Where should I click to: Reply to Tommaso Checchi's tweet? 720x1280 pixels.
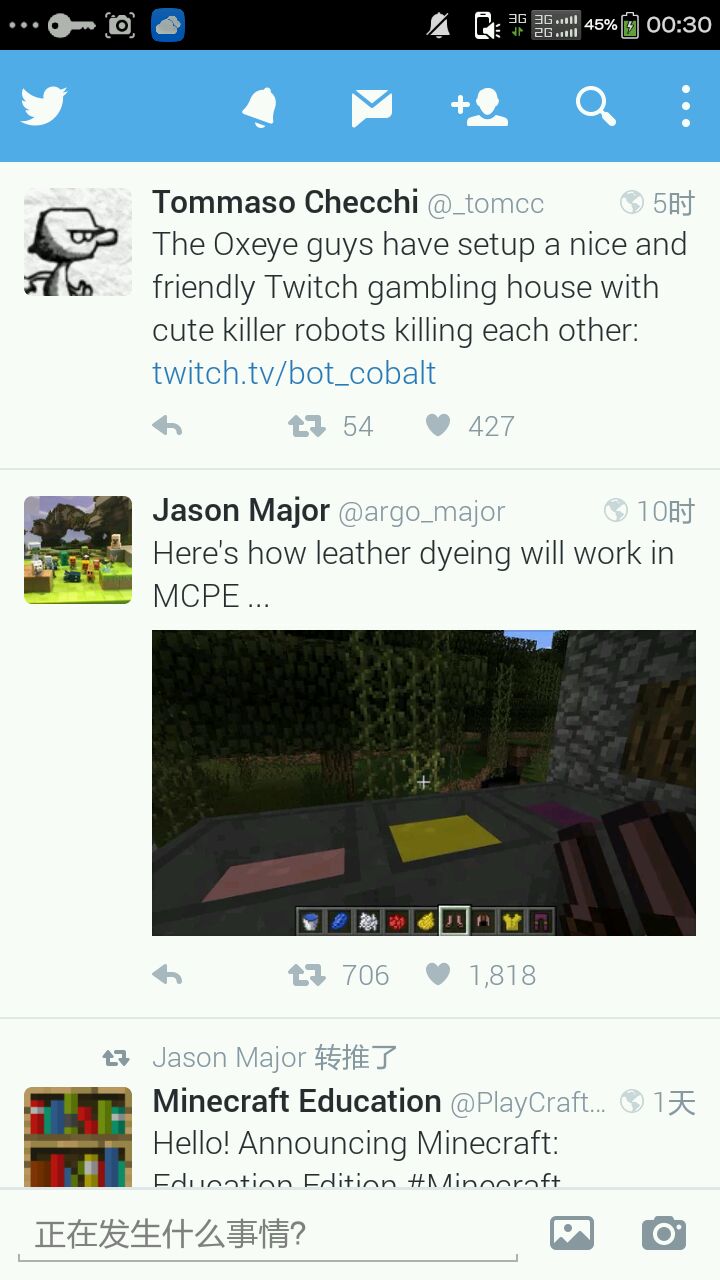pyautogui.click(x=167, y=426)
